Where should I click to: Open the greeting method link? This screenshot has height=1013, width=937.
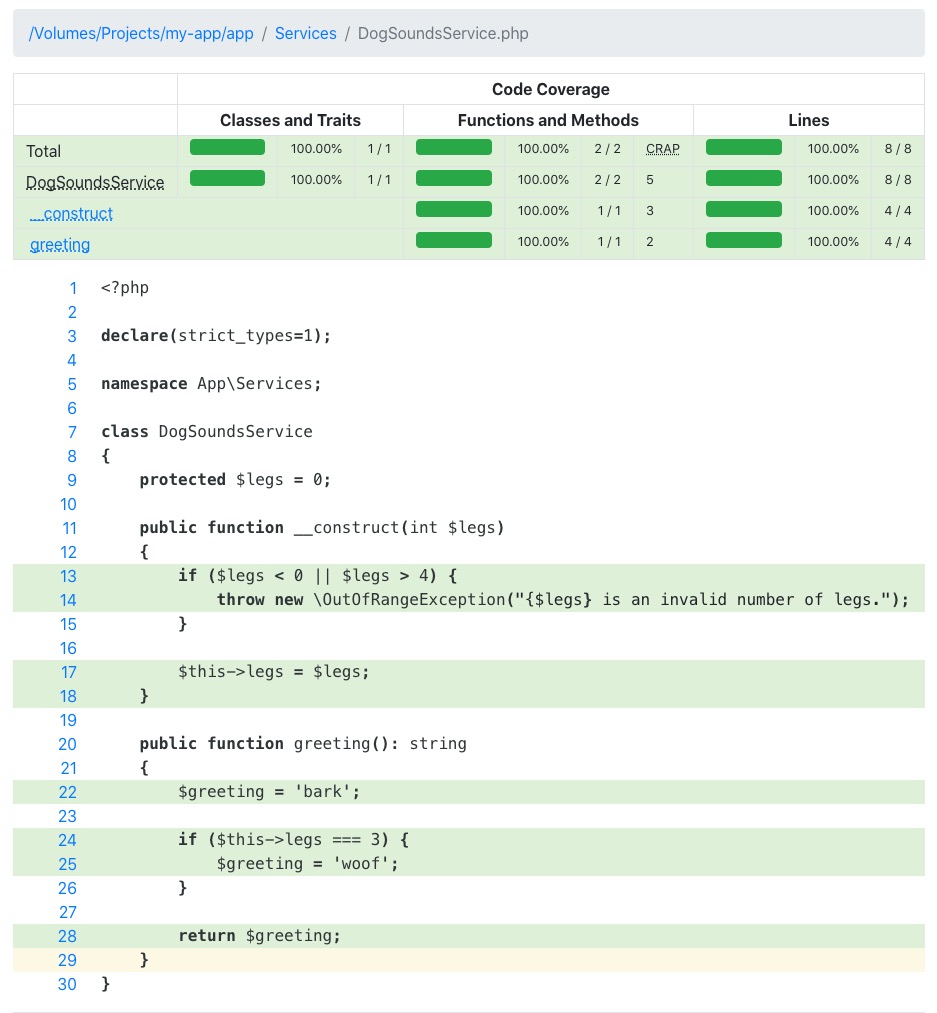(60, 244)
